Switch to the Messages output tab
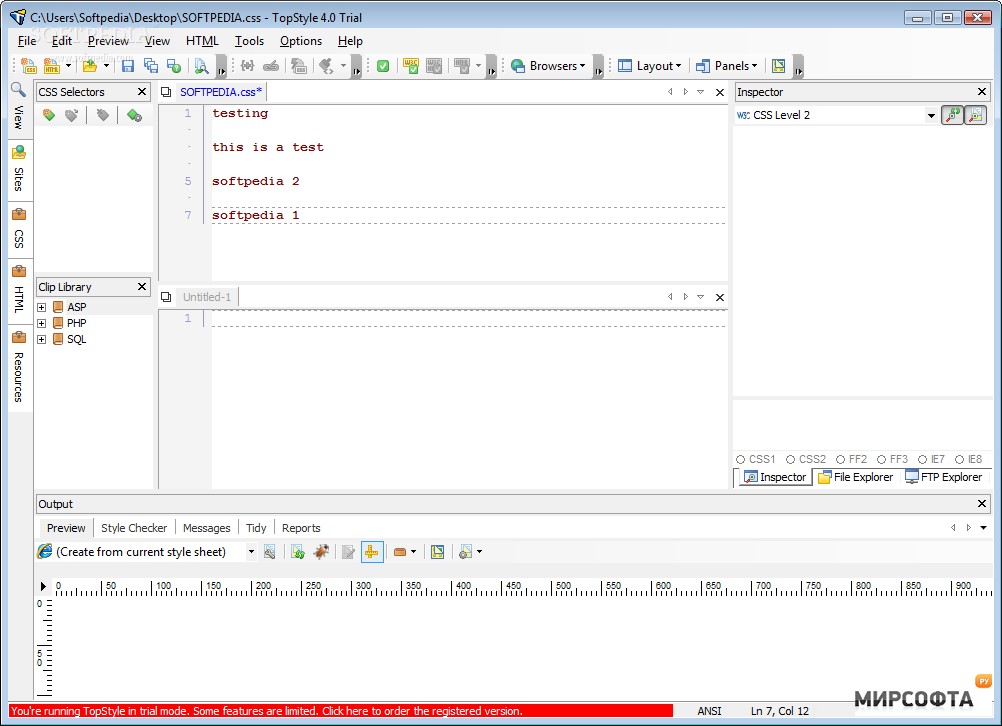 [x=206, y=529]
